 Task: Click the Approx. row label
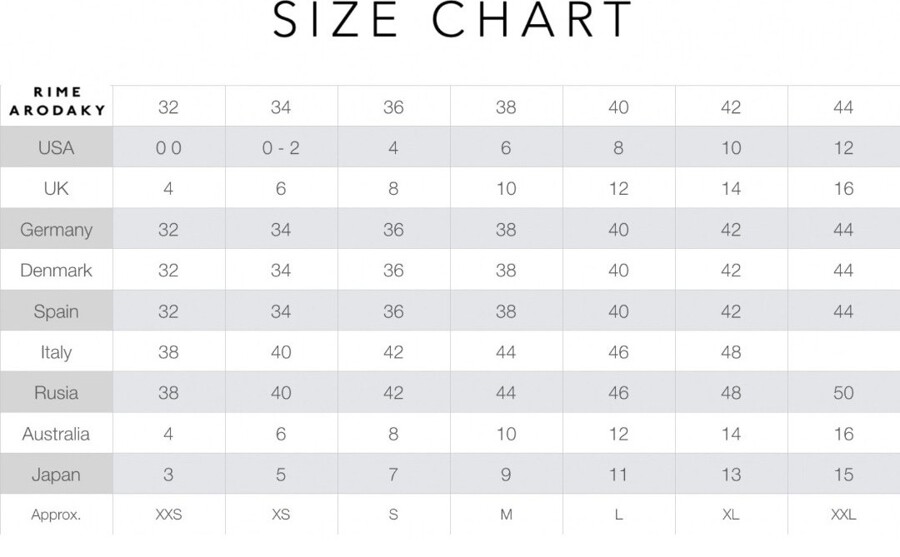(x=56, y=515)
